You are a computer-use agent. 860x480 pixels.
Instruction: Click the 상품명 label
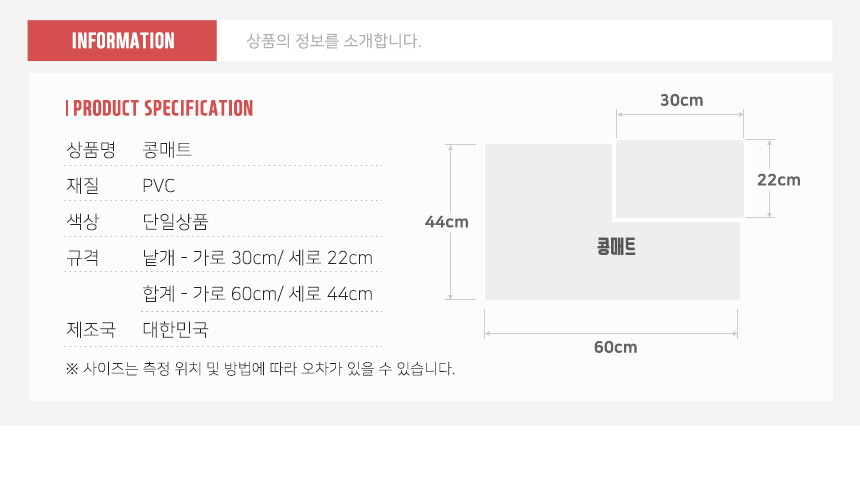point(91,149)
